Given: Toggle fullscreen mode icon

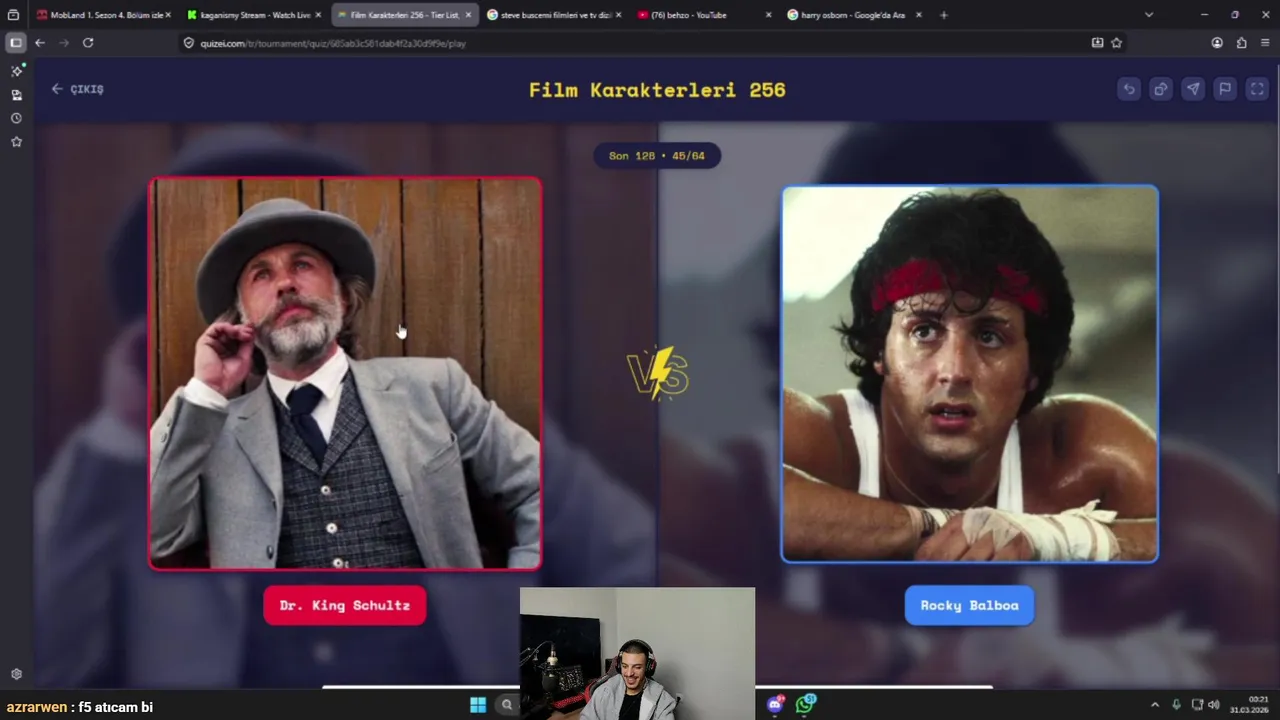Looking at the screenshot, I should 1257,89.
